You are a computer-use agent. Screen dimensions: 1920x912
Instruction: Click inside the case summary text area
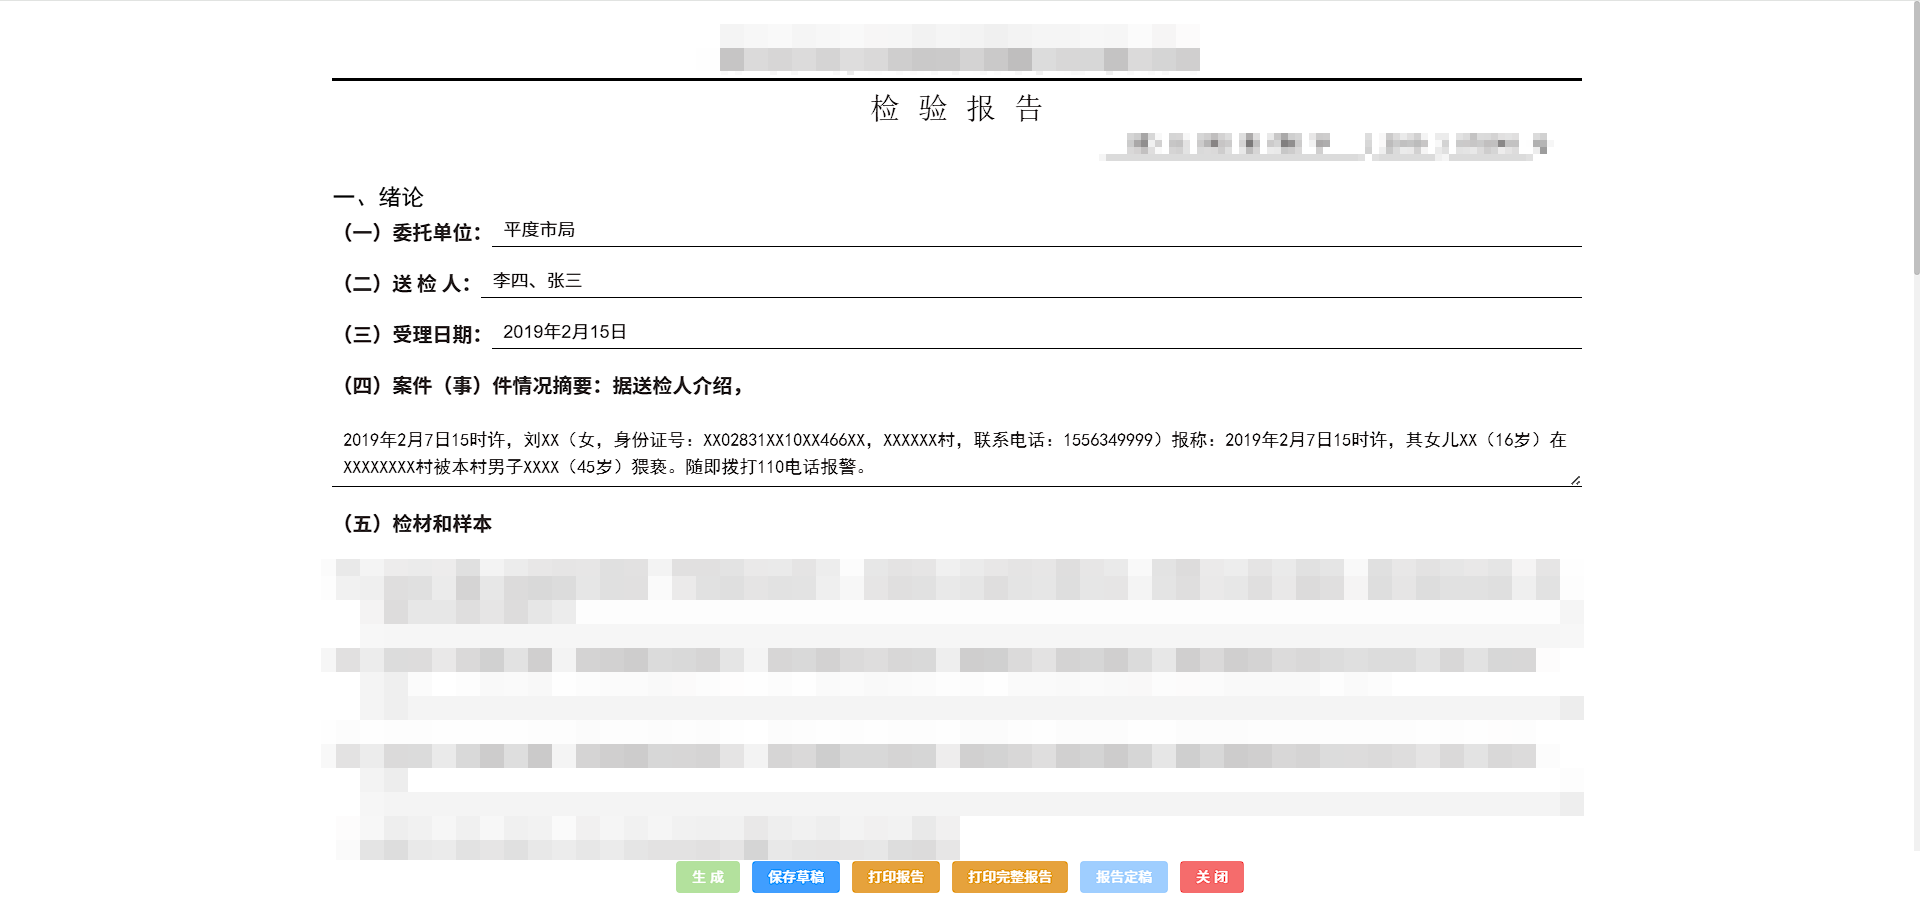pyautogui.click(x=955, y=453)
